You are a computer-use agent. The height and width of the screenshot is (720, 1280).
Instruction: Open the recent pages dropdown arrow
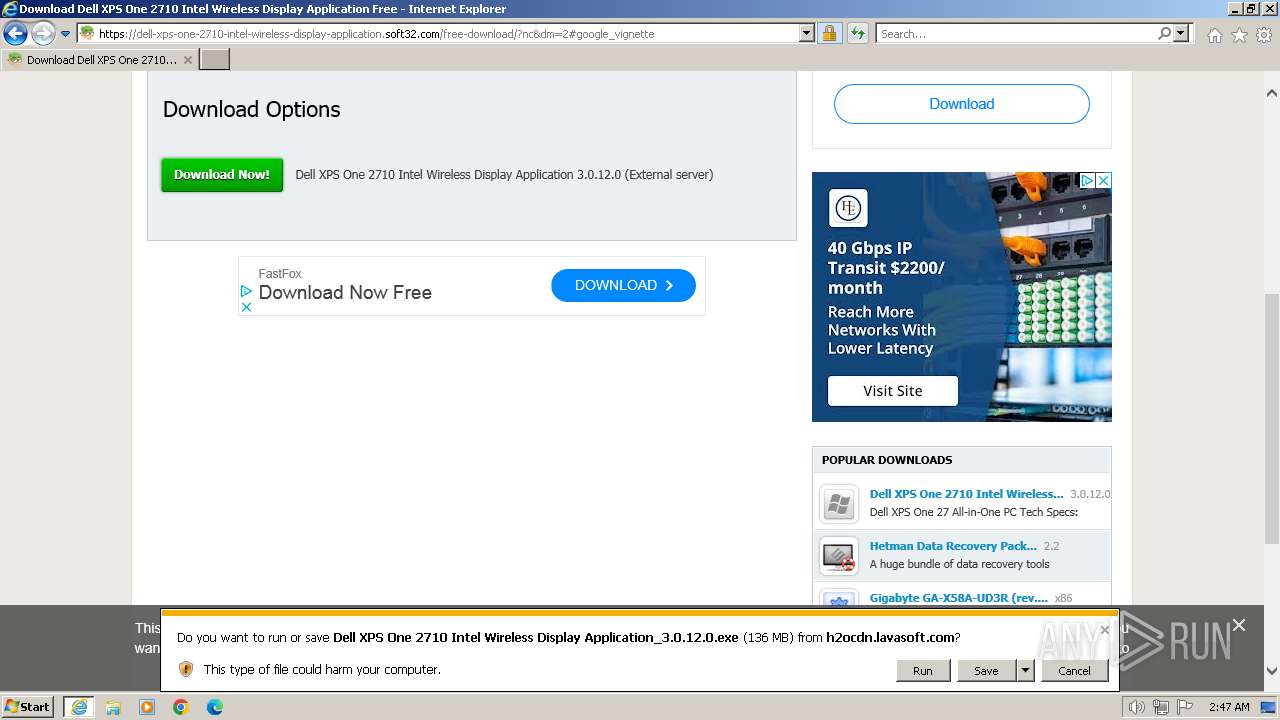pyautogui.click(x=66, y=34)
